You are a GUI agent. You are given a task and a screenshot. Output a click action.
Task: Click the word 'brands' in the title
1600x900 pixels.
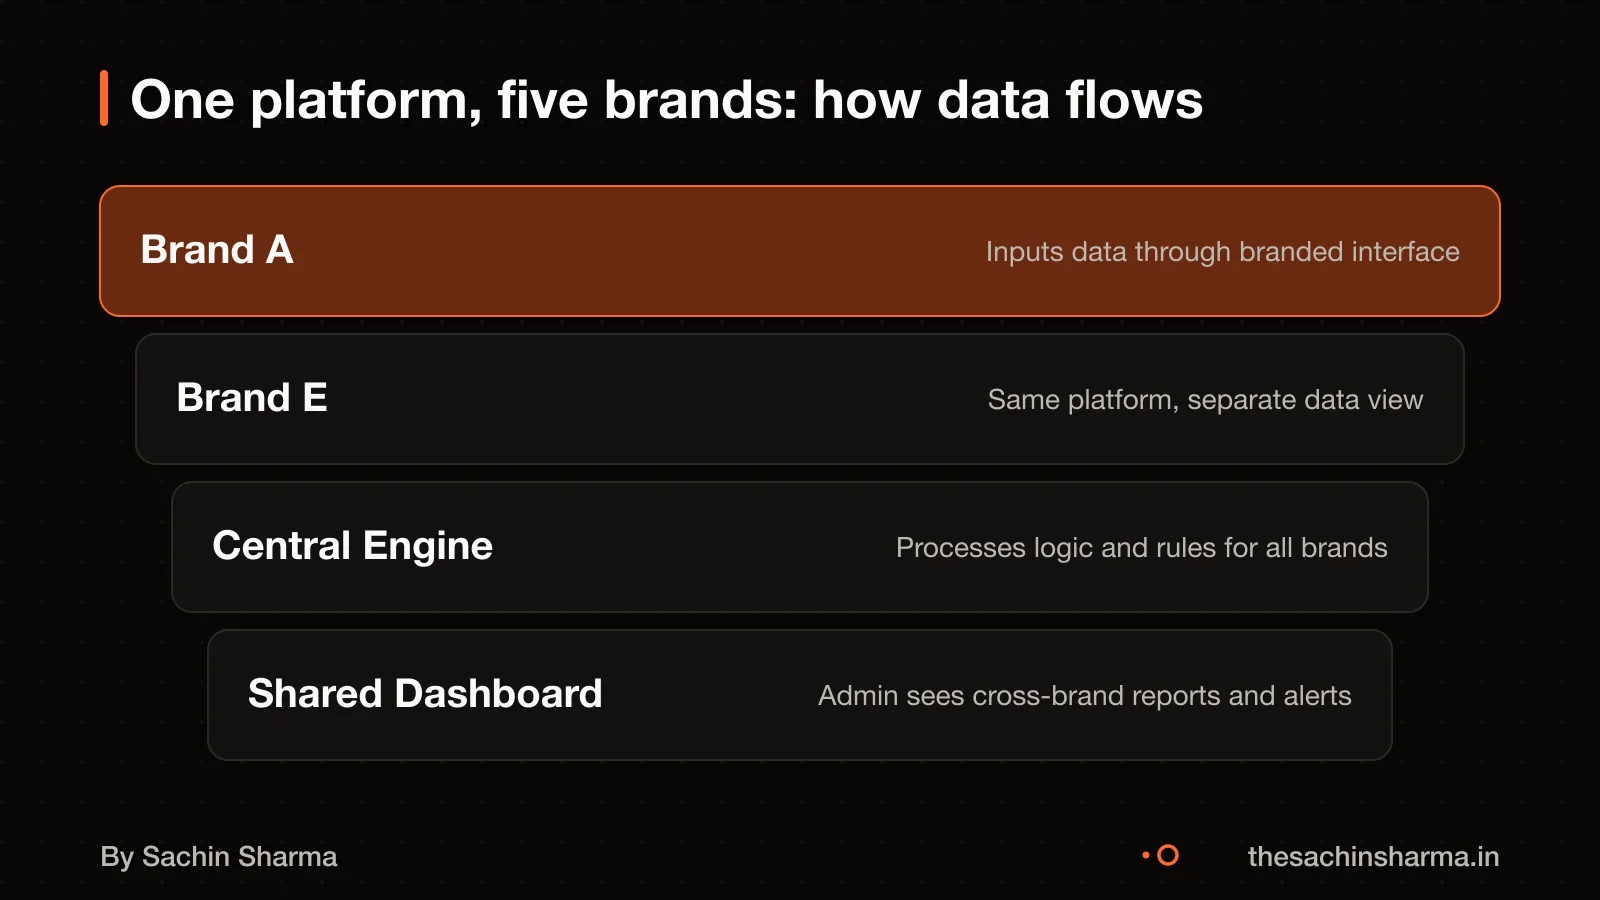click(x=700, y=100)
